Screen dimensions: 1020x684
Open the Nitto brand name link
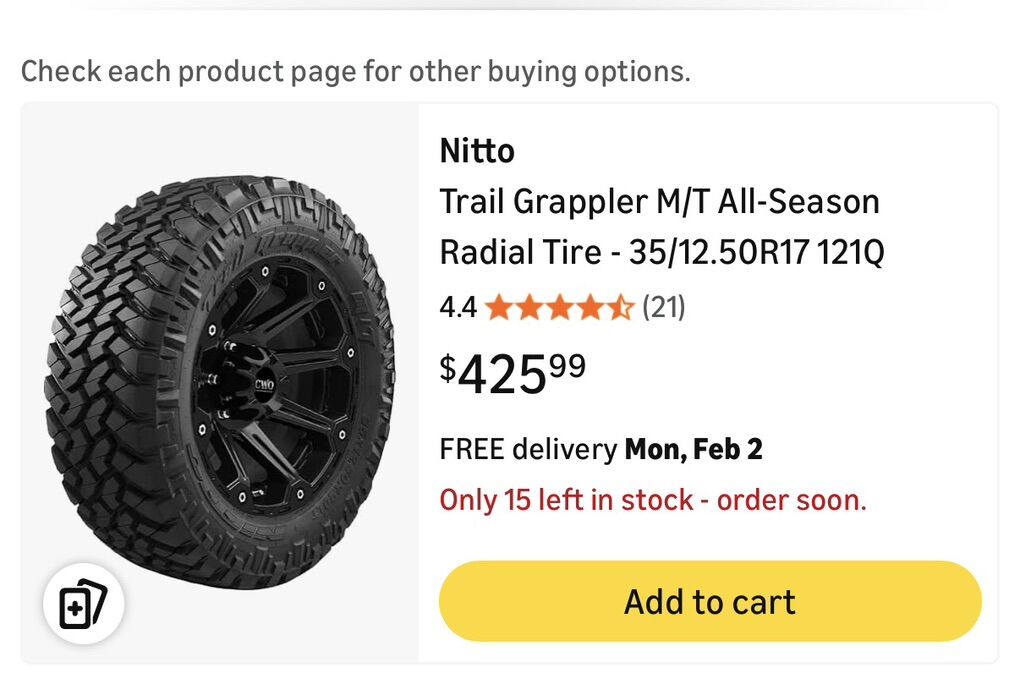[477, 151]
